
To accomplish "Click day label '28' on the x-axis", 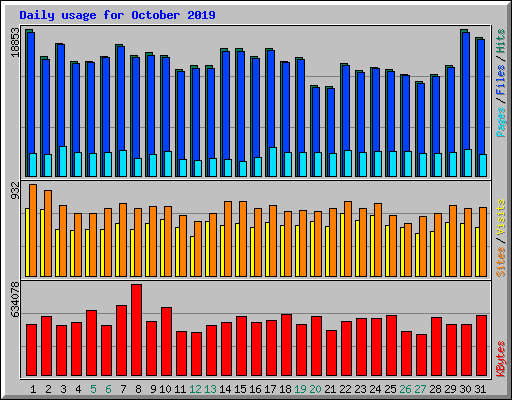I will click(x=435, y=389).
